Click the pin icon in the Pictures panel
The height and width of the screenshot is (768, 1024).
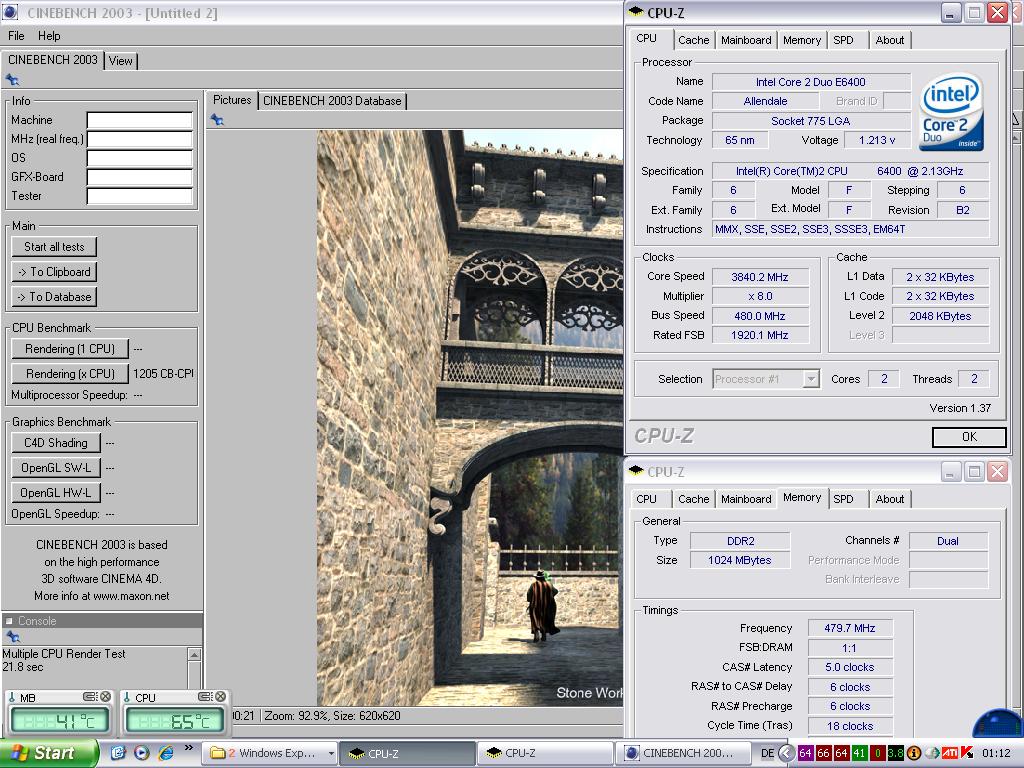[x=217, y=120]
